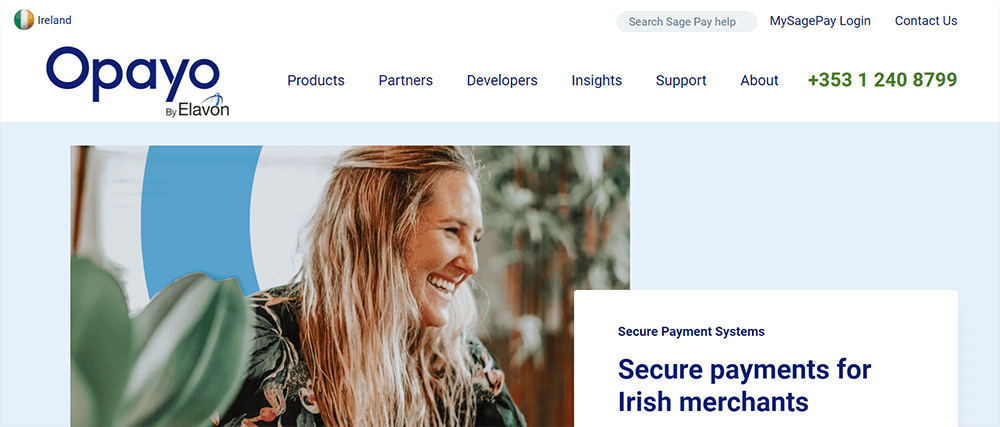Expand the Support navigation item
1000x427 pixels.
click(x=681, y=80)
